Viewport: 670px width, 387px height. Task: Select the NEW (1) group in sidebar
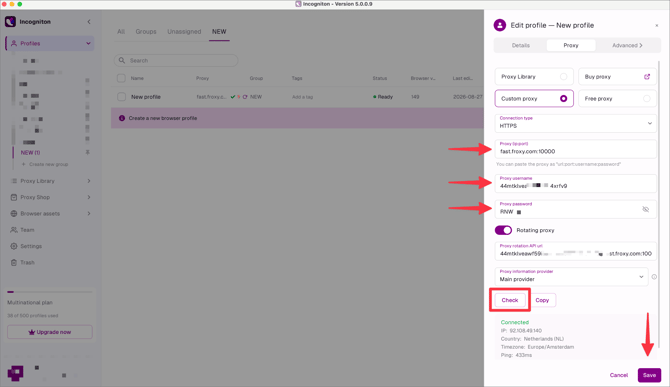30,152
